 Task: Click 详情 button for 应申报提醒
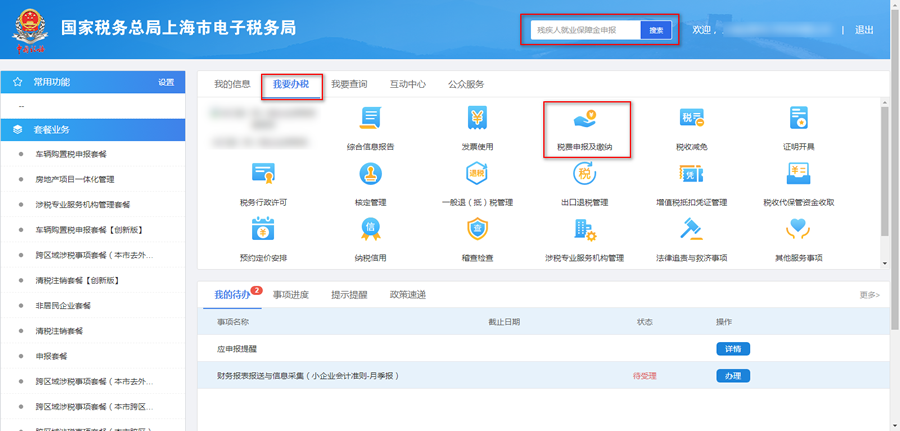coord(732,349)
